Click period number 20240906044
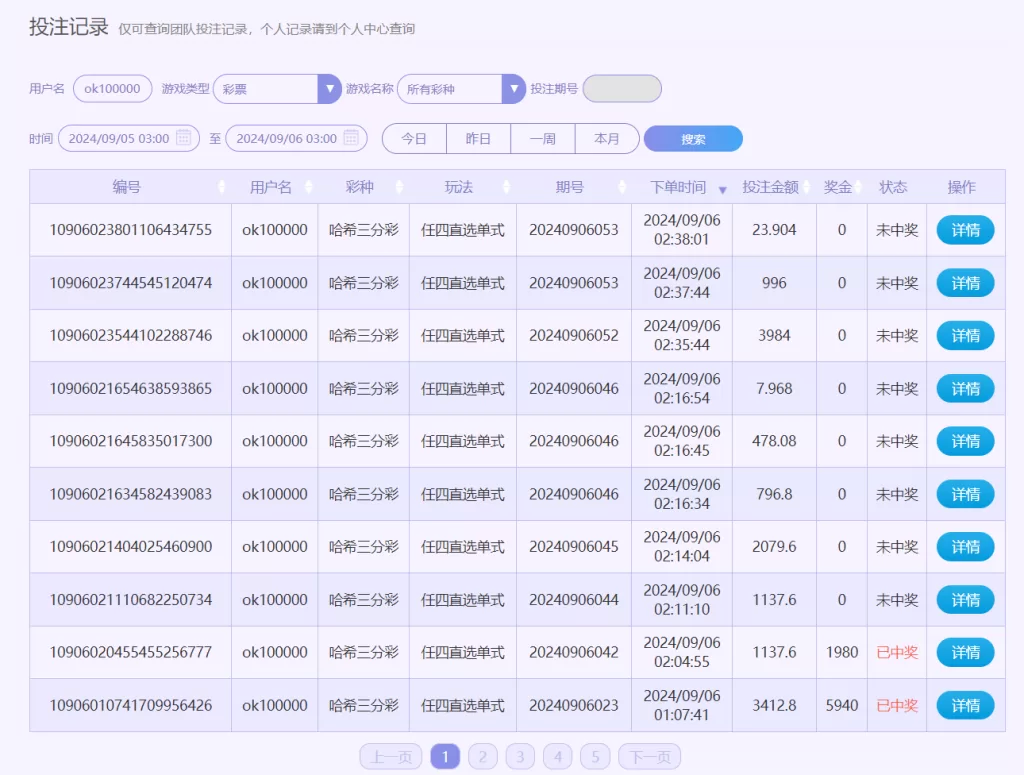Image resolution: width=1024 pixels, height=775 pixels. (x=573, y=599)
